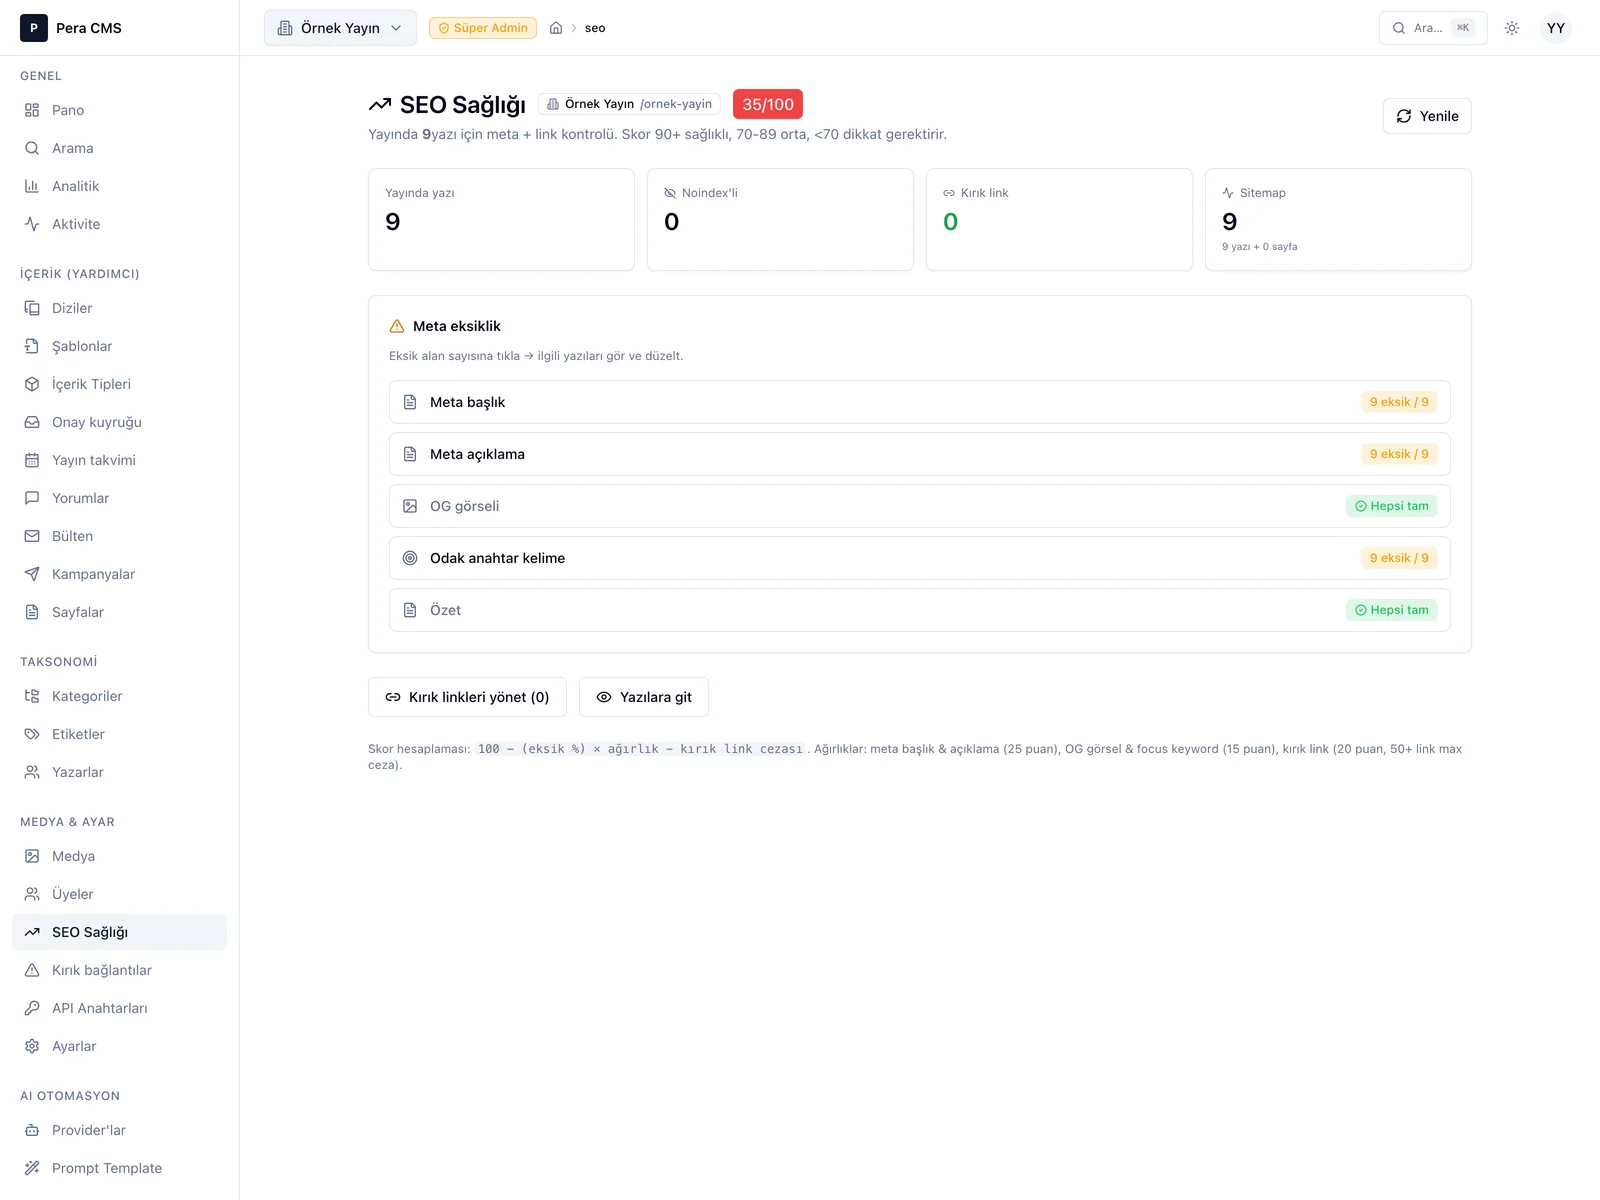Image resolution: width=1600 pixels, height=1200 pixels.
Task: Open the Meta başlık missing row
Action: click(x=919, y=402)
